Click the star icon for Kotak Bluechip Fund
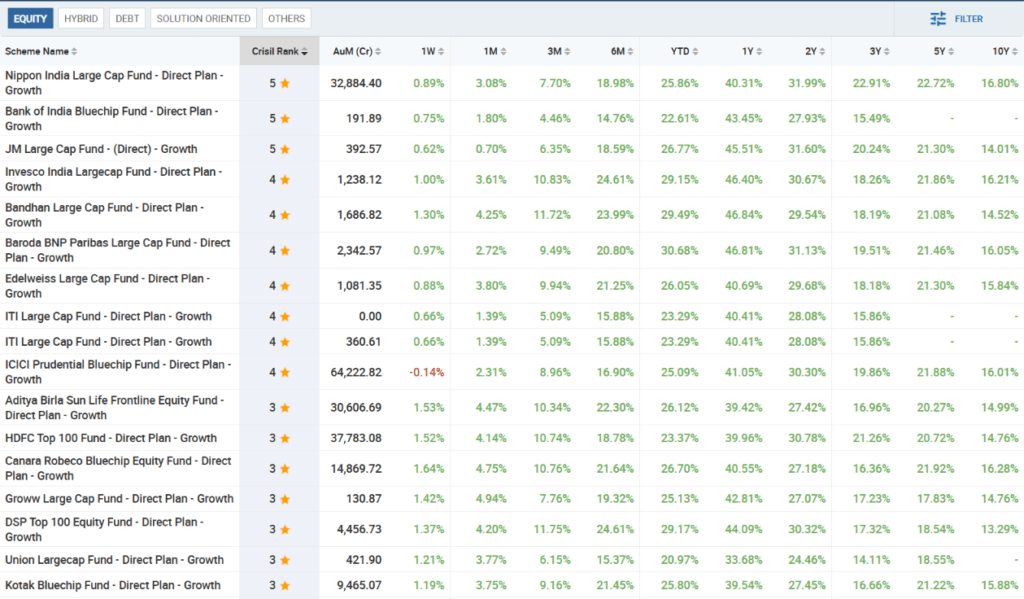The image size is (1024, 599). (285, 585)
